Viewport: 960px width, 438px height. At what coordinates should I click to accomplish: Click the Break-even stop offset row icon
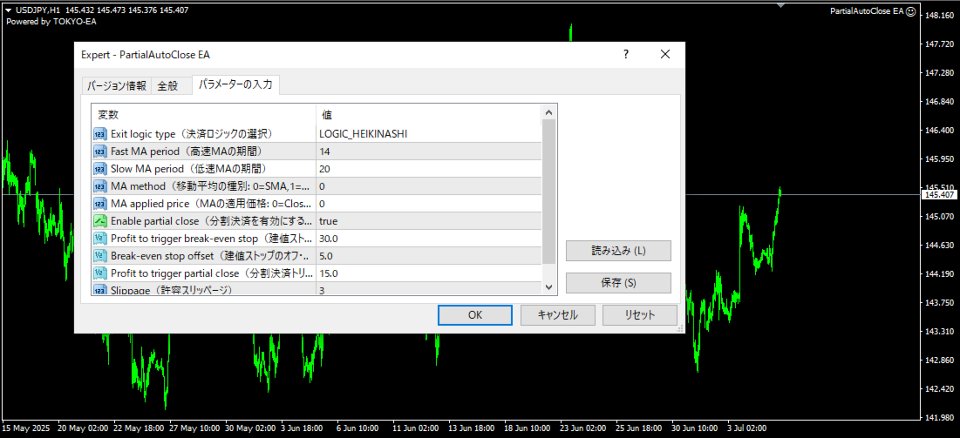pyautogui.click(x=100, y=255)
